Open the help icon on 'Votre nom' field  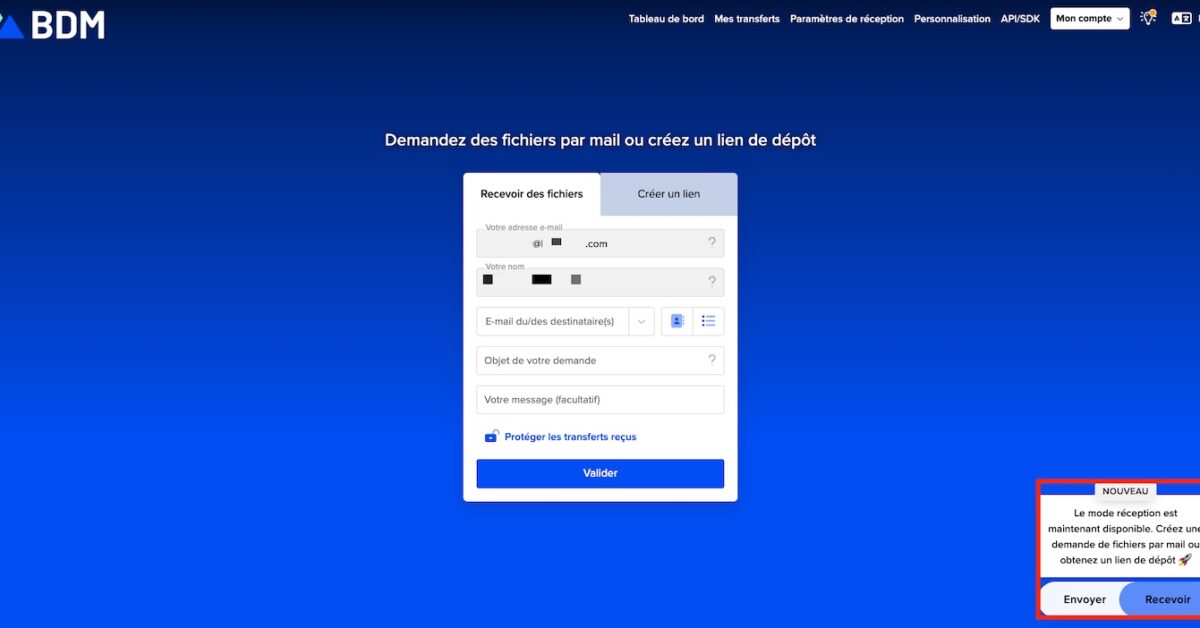coord(711,281)
